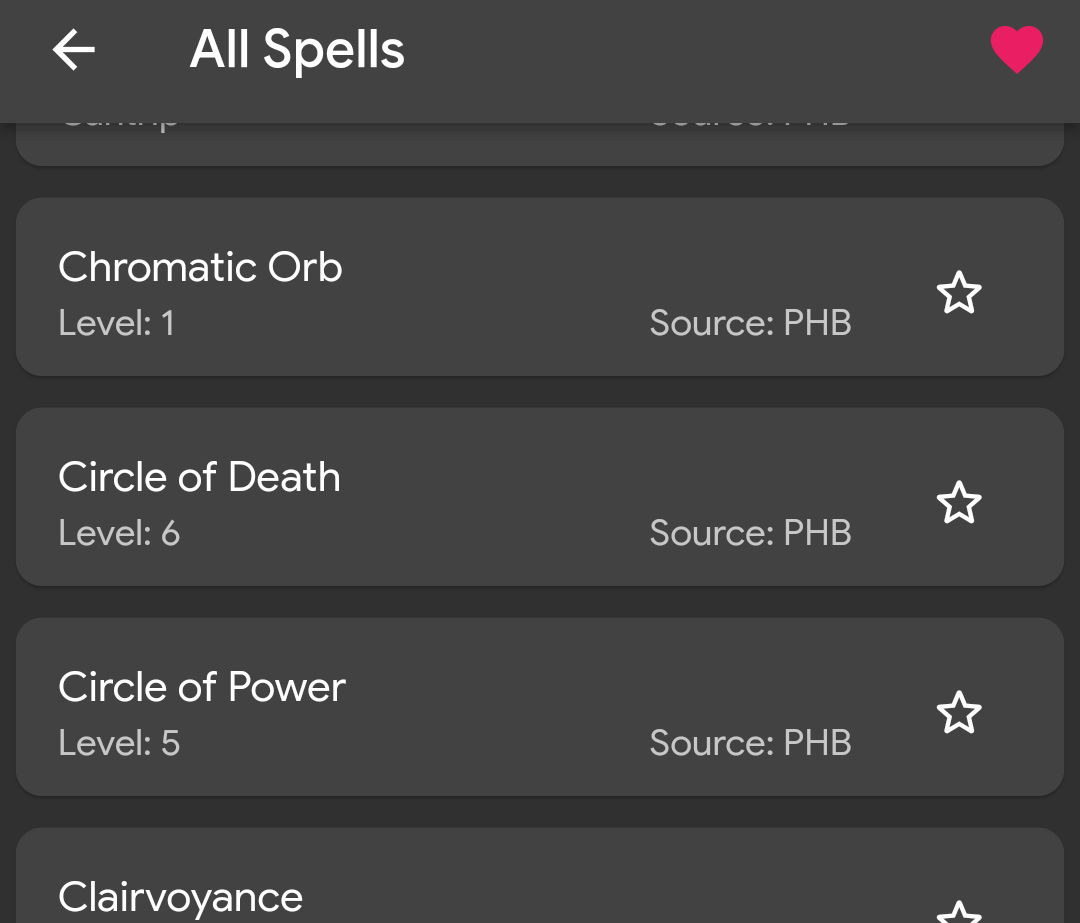The width and height of the screenshot is (1080, 923).
Task: Click the gap between Chromatic Orb and Circle of Death cards
Action: pos(540,392)
